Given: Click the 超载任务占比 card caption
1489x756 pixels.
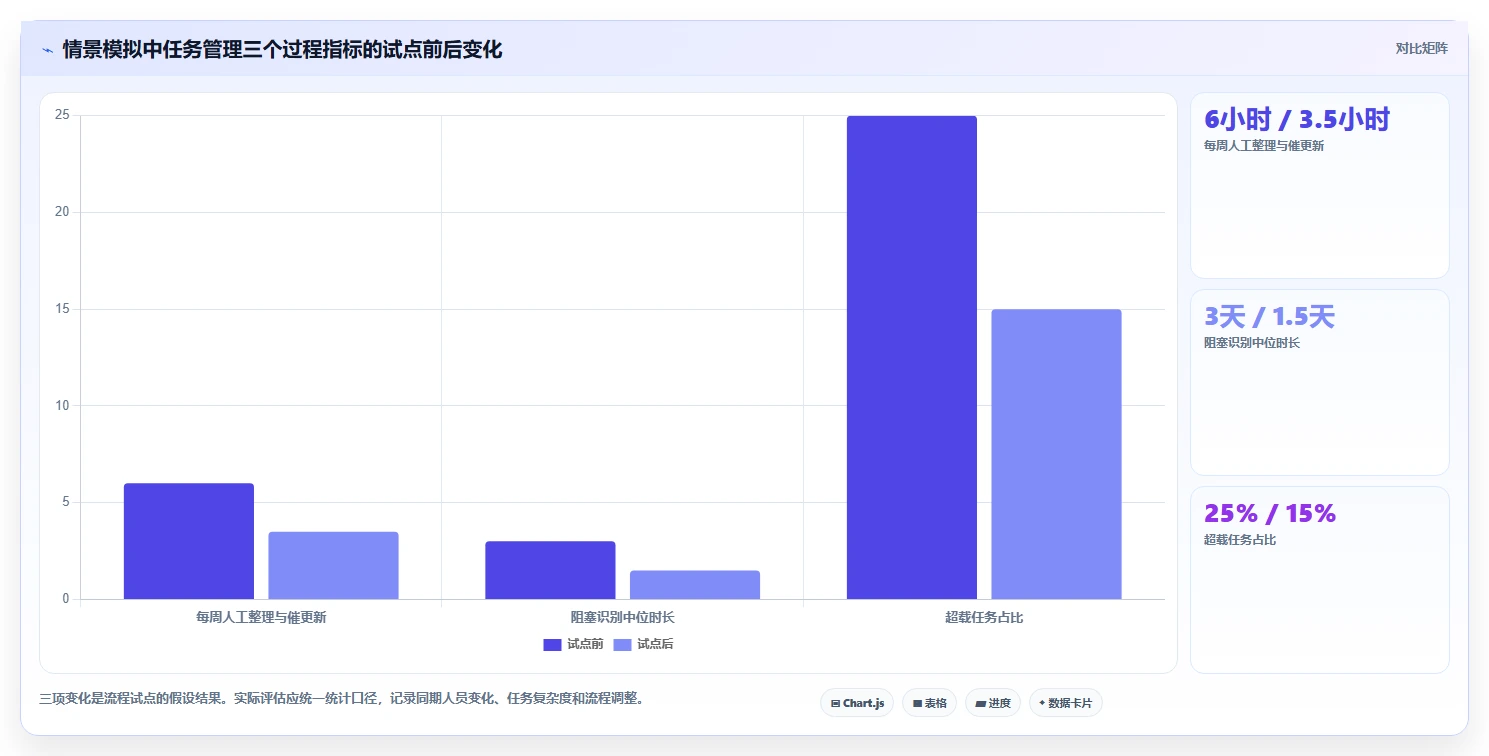Looking at the screenshot, I should (1240, 540).
